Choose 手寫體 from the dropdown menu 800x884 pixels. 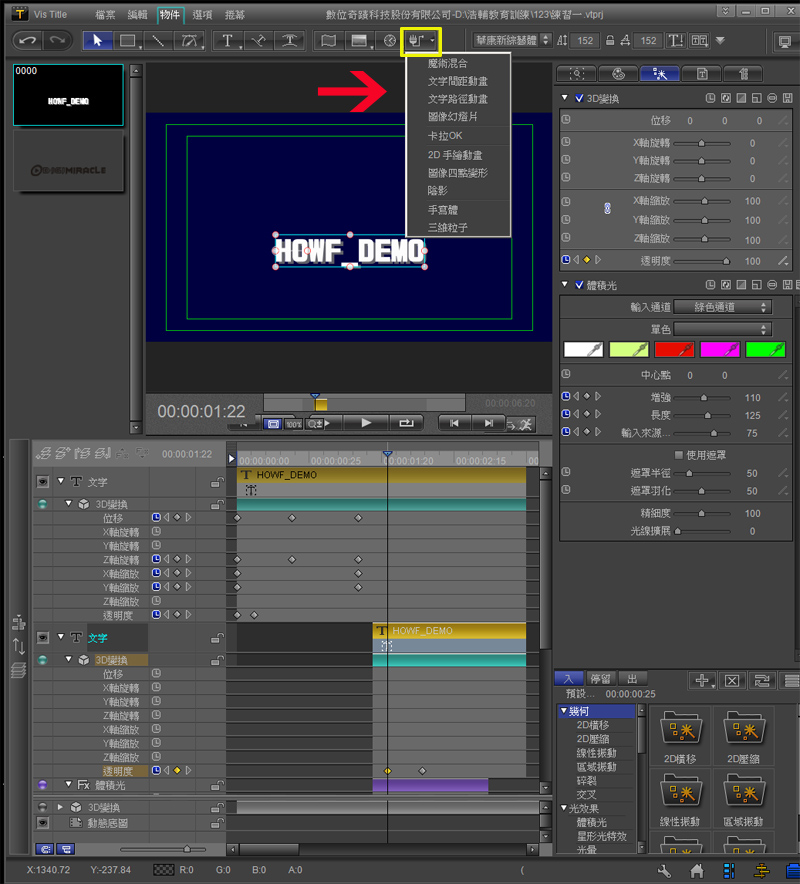click(x=443, y=210)
